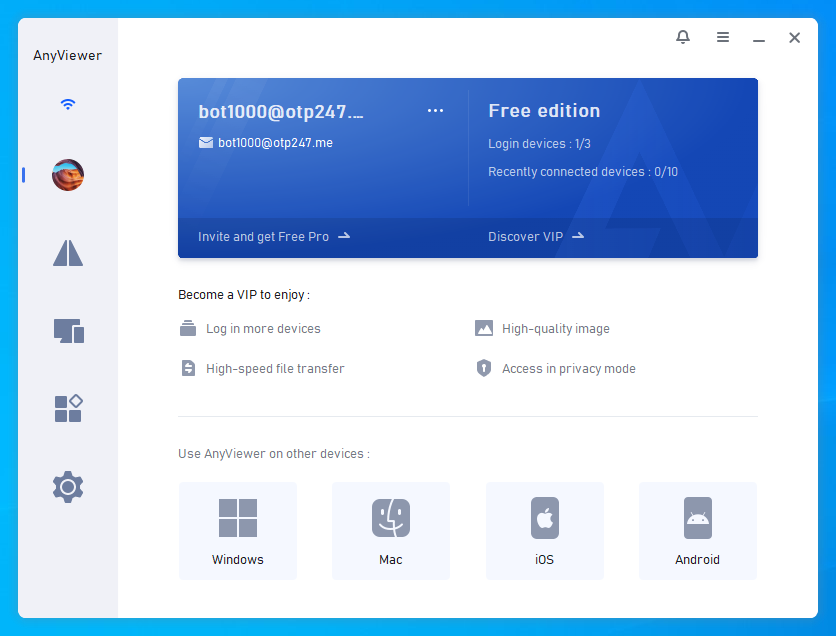836x636 pixels.
Task: Select the Mac download tile
Action: 391,531
